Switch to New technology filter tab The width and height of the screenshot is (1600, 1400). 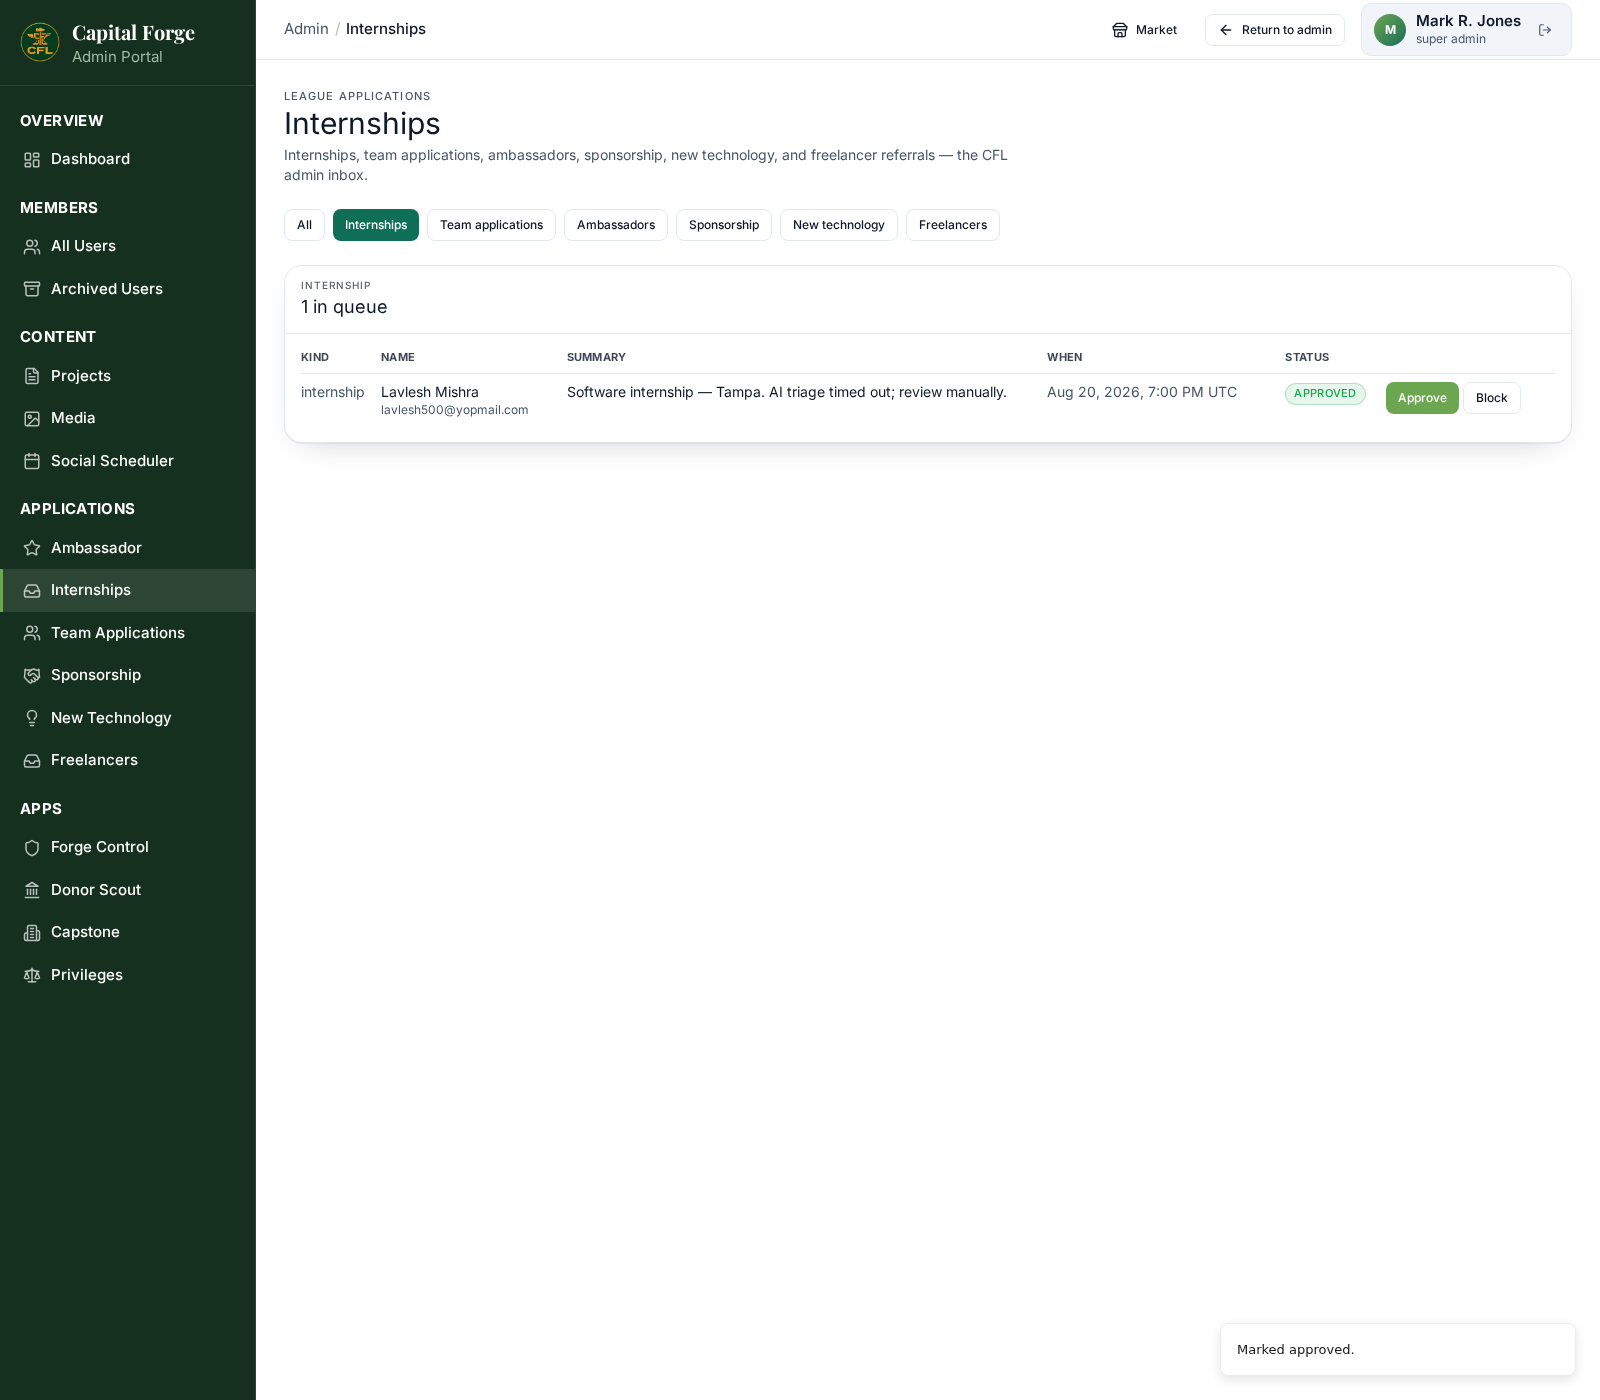(839, 225)
